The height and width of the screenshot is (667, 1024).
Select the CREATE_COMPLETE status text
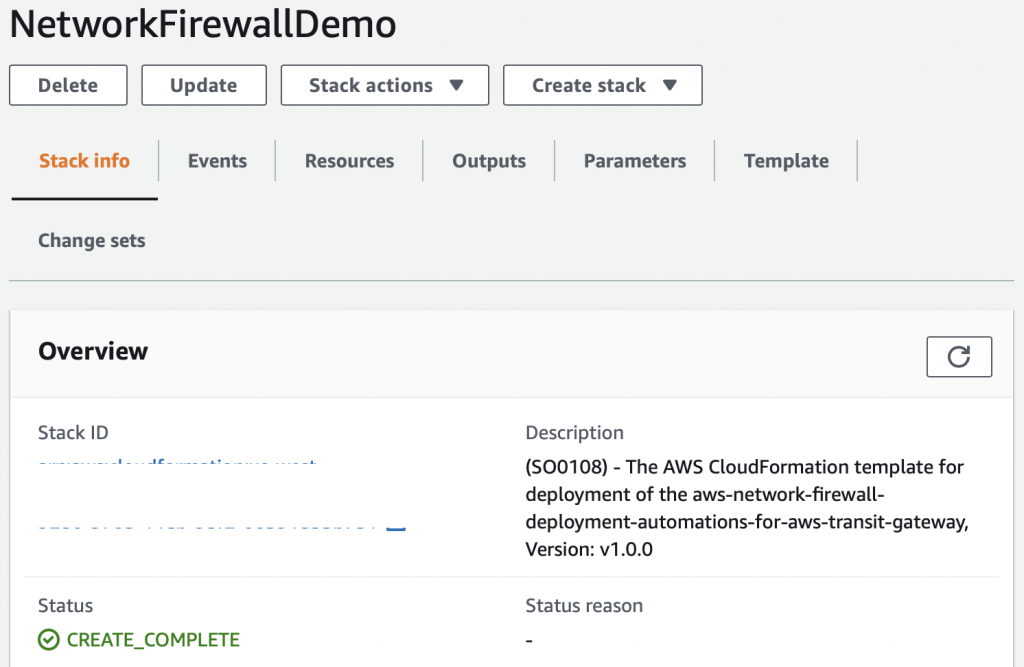coord(153,640)
